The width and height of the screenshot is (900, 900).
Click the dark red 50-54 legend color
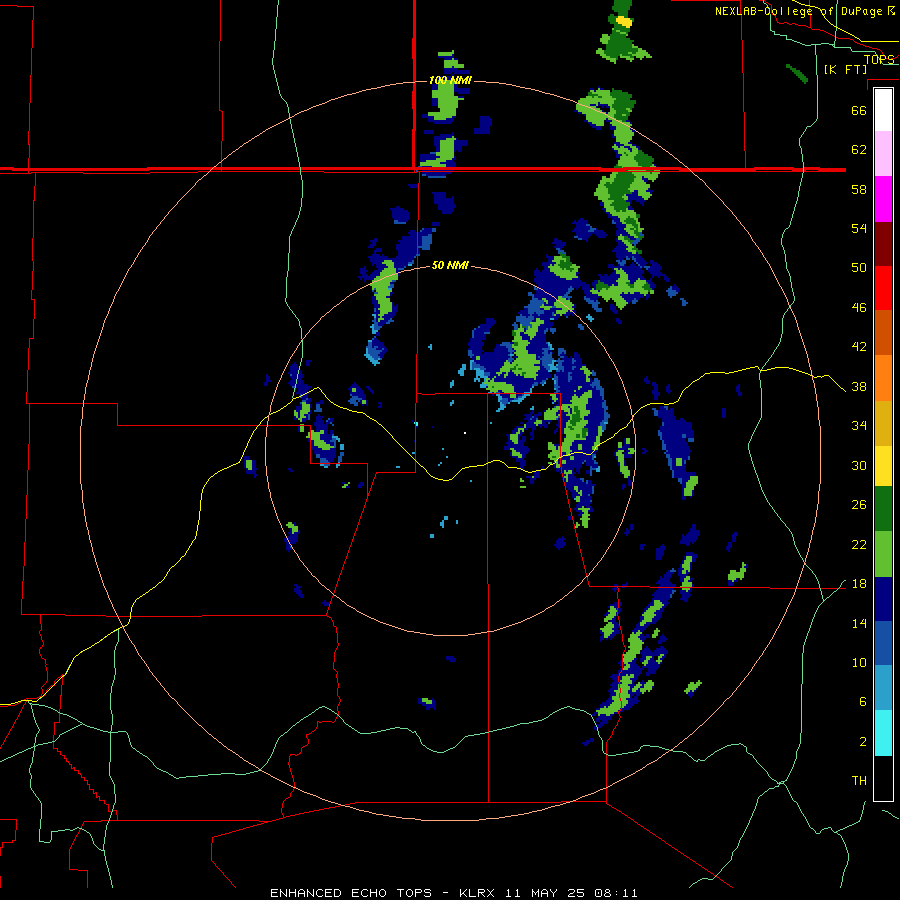(883, 243)
